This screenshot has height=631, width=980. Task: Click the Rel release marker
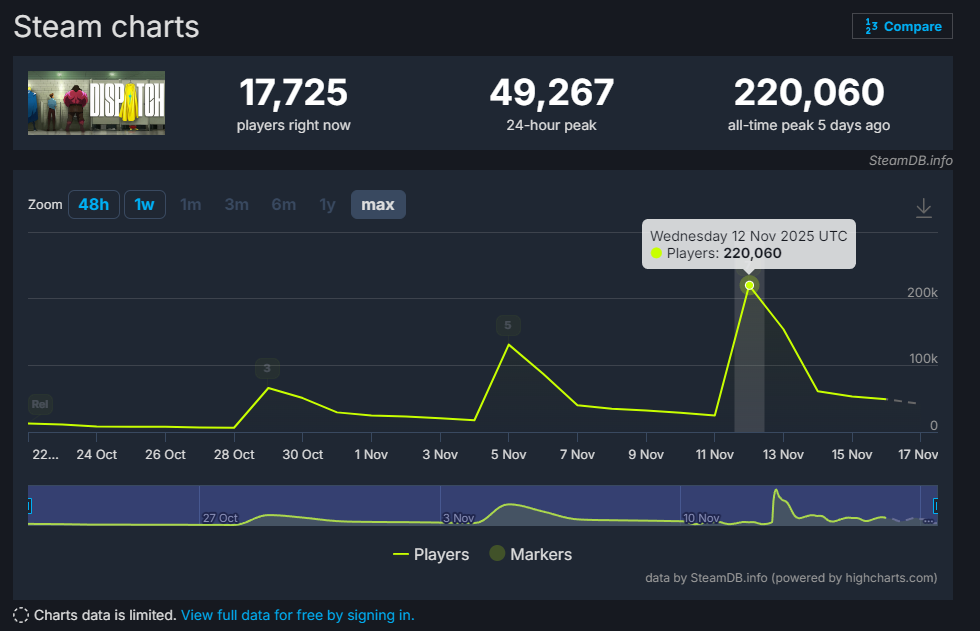point(40,404)
